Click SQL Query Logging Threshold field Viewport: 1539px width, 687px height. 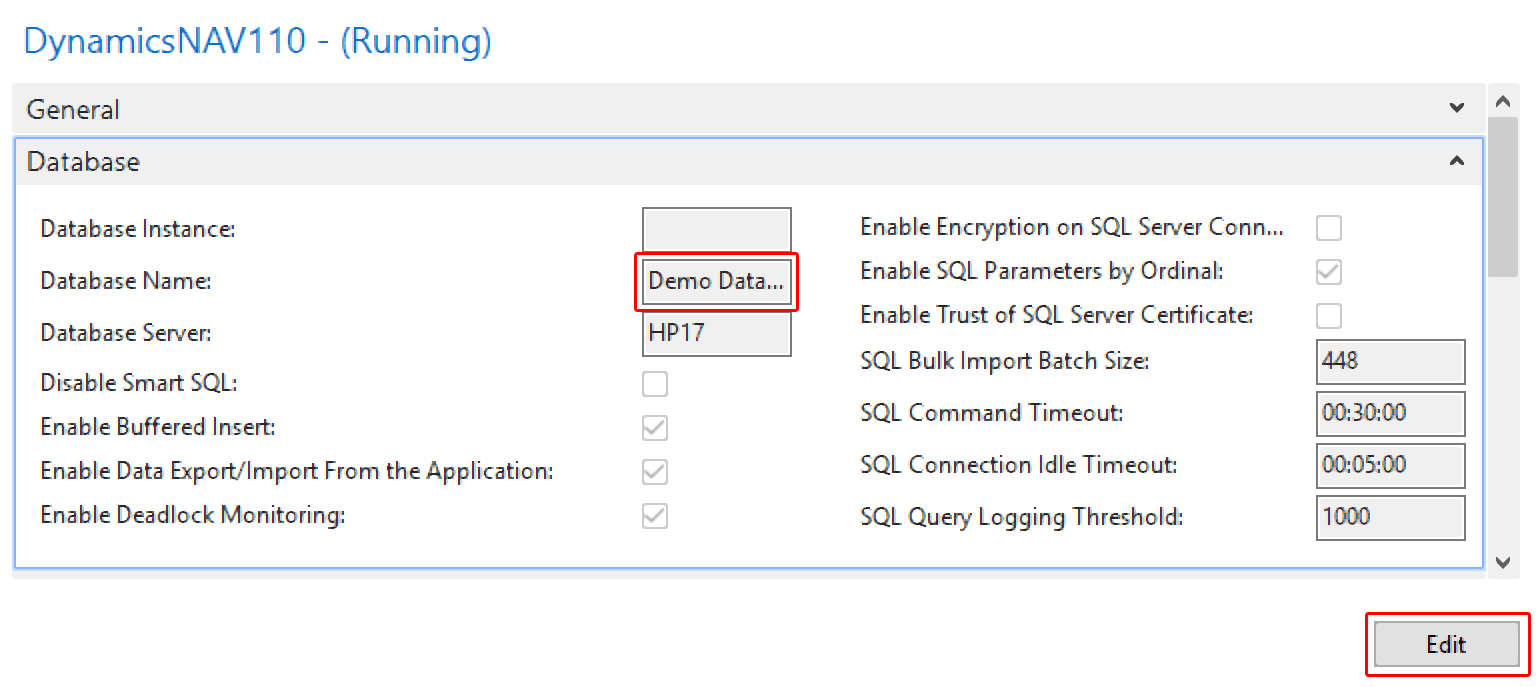click(x=1391, y=517)
